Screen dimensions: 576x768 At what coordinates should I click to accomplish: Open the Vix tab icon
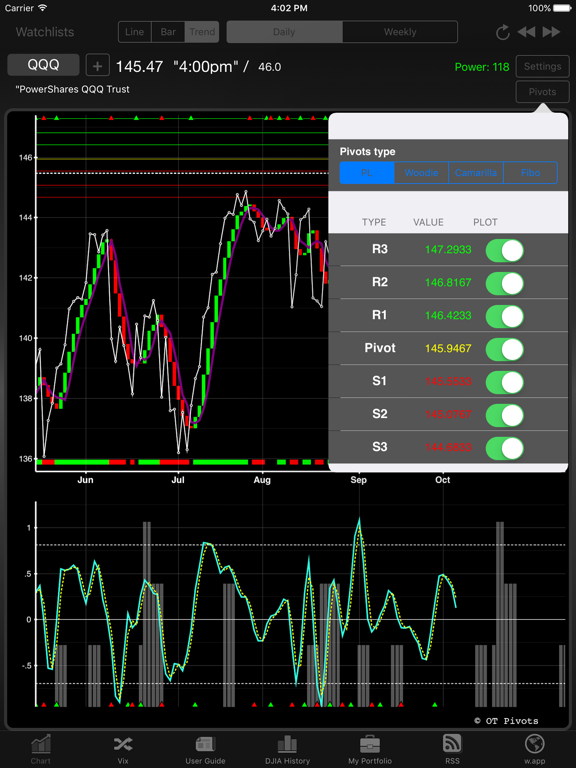122,744
